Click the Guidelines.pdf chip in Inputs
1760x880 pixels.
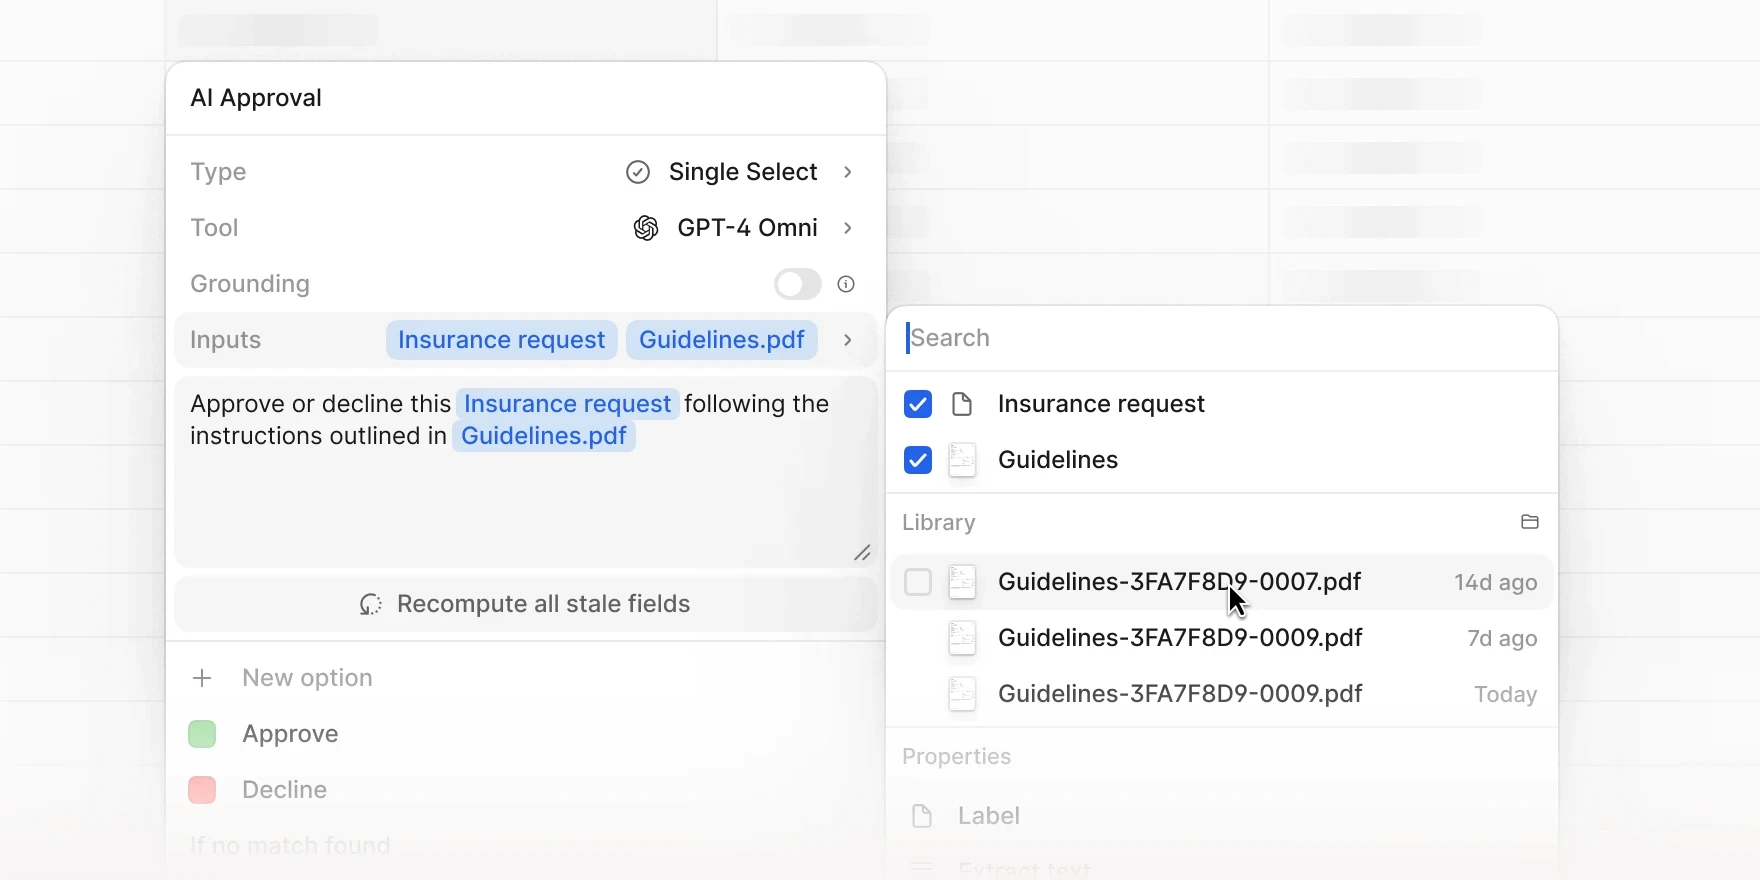coord(722,340)
